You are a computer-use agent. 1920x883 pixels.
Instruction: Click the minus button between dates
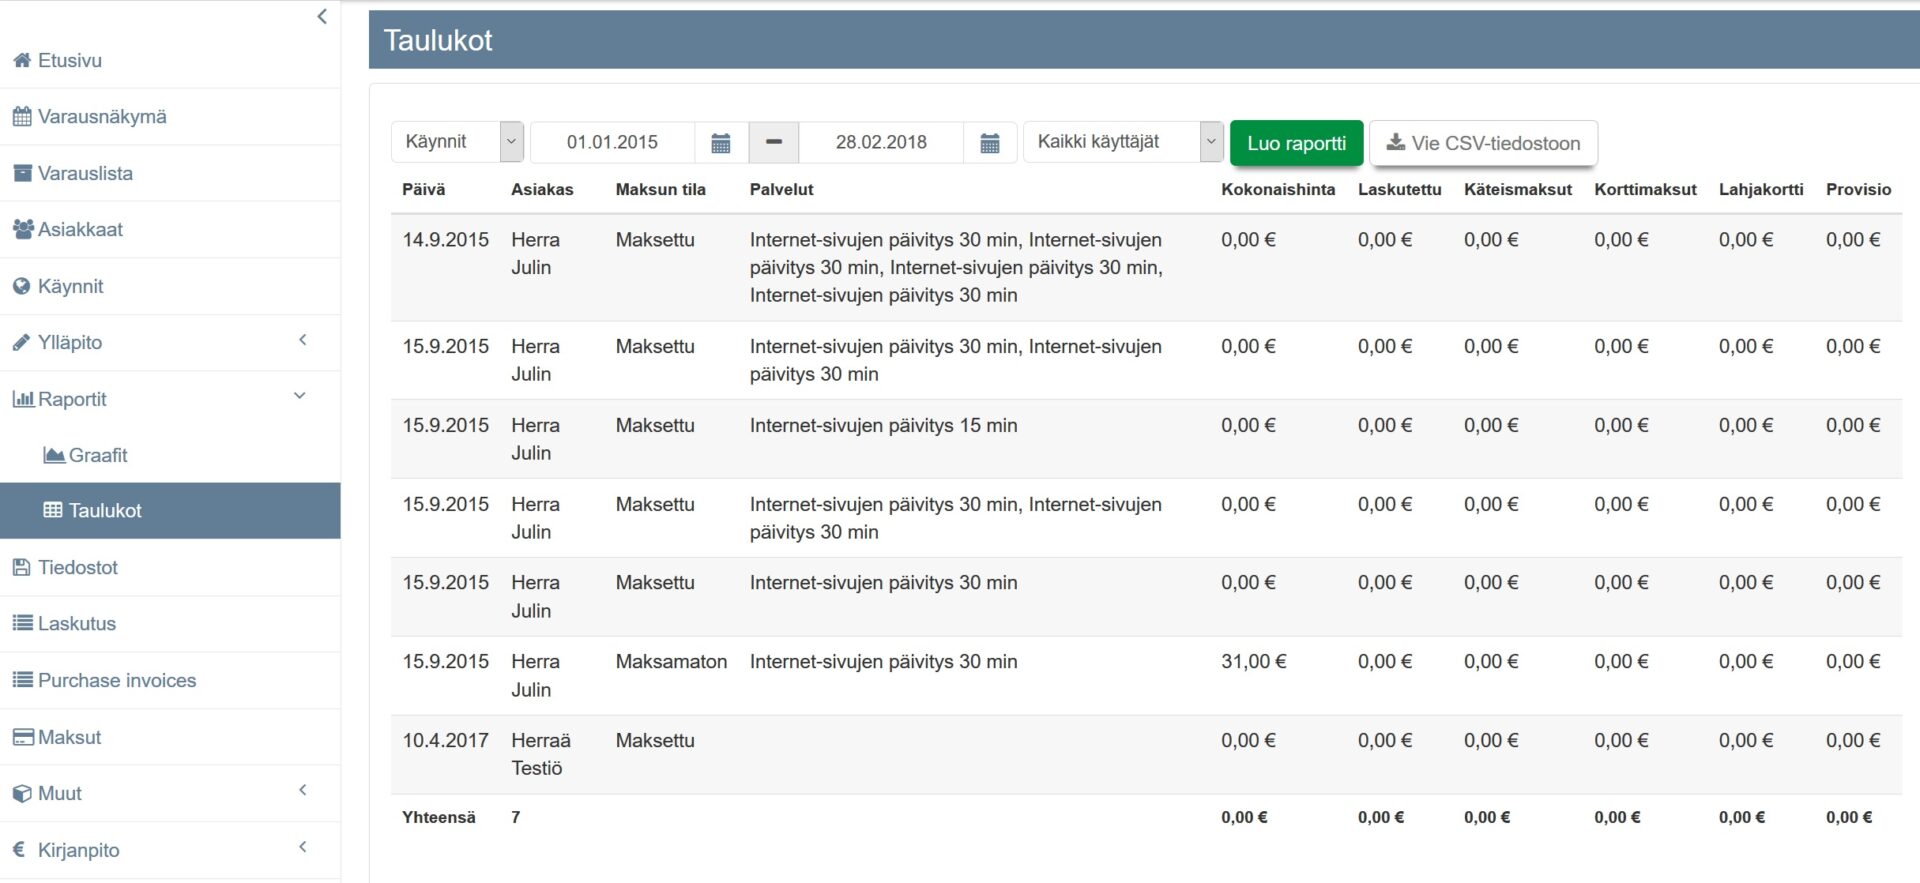click(773, 142)
